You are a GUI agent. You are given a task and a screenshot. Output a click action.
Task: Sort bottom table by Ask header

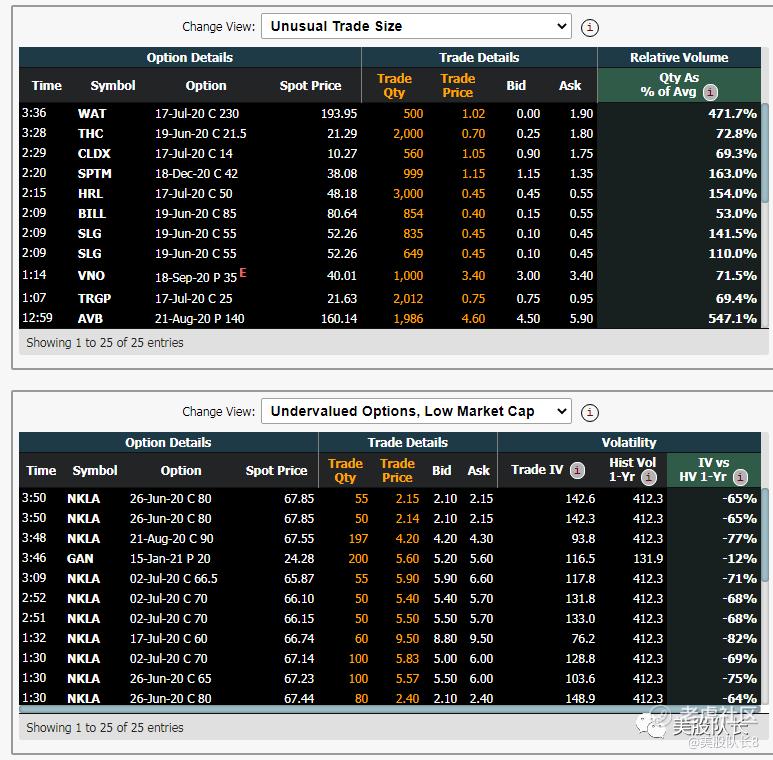coord(478,471)
